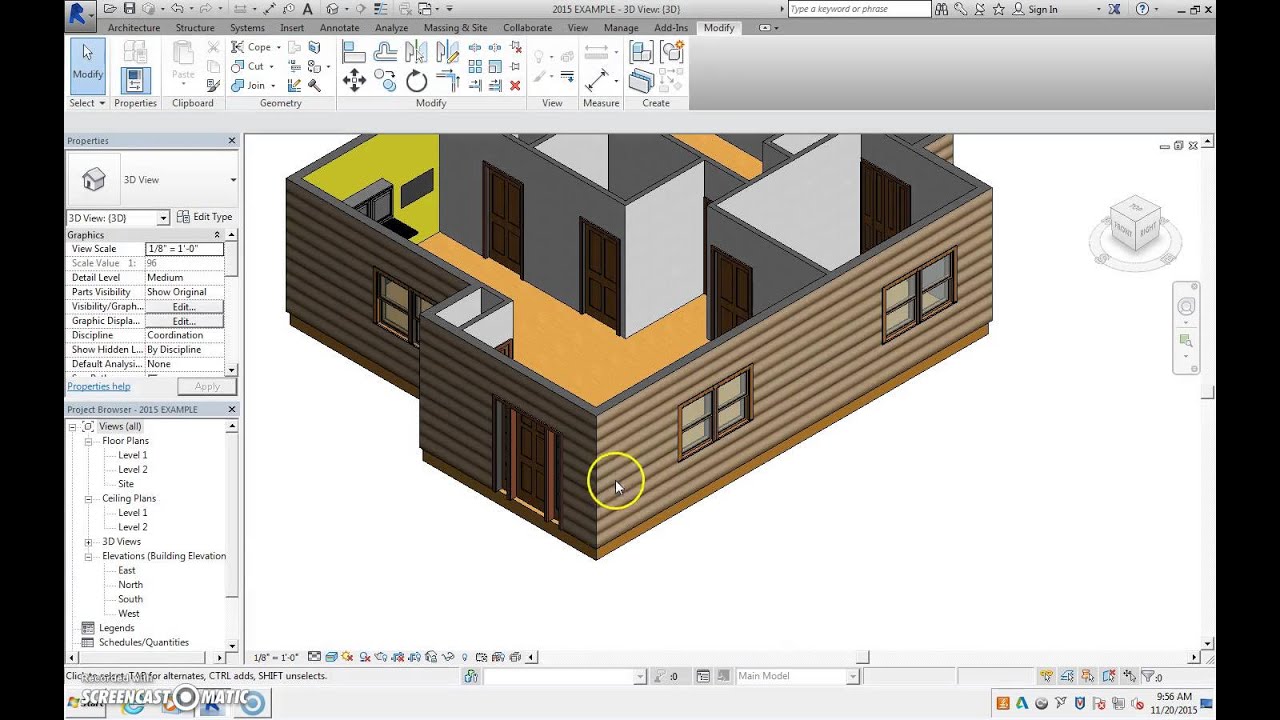Expand the 3D Views tree node

tap(88, 542)
